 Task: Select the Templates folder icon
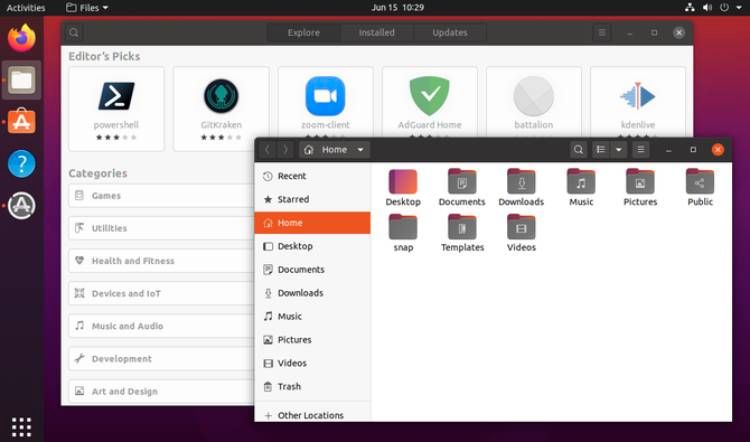(x=462, y=227)
